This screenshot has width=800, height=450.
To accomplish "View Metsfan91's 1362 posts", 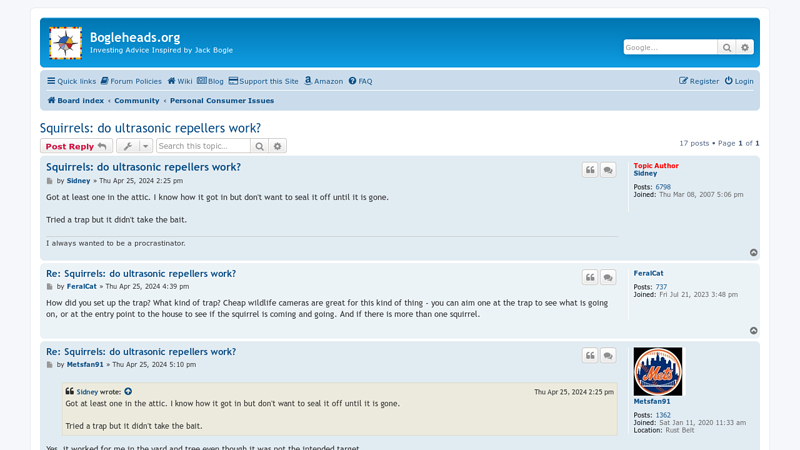I will [x=663, y=415].
